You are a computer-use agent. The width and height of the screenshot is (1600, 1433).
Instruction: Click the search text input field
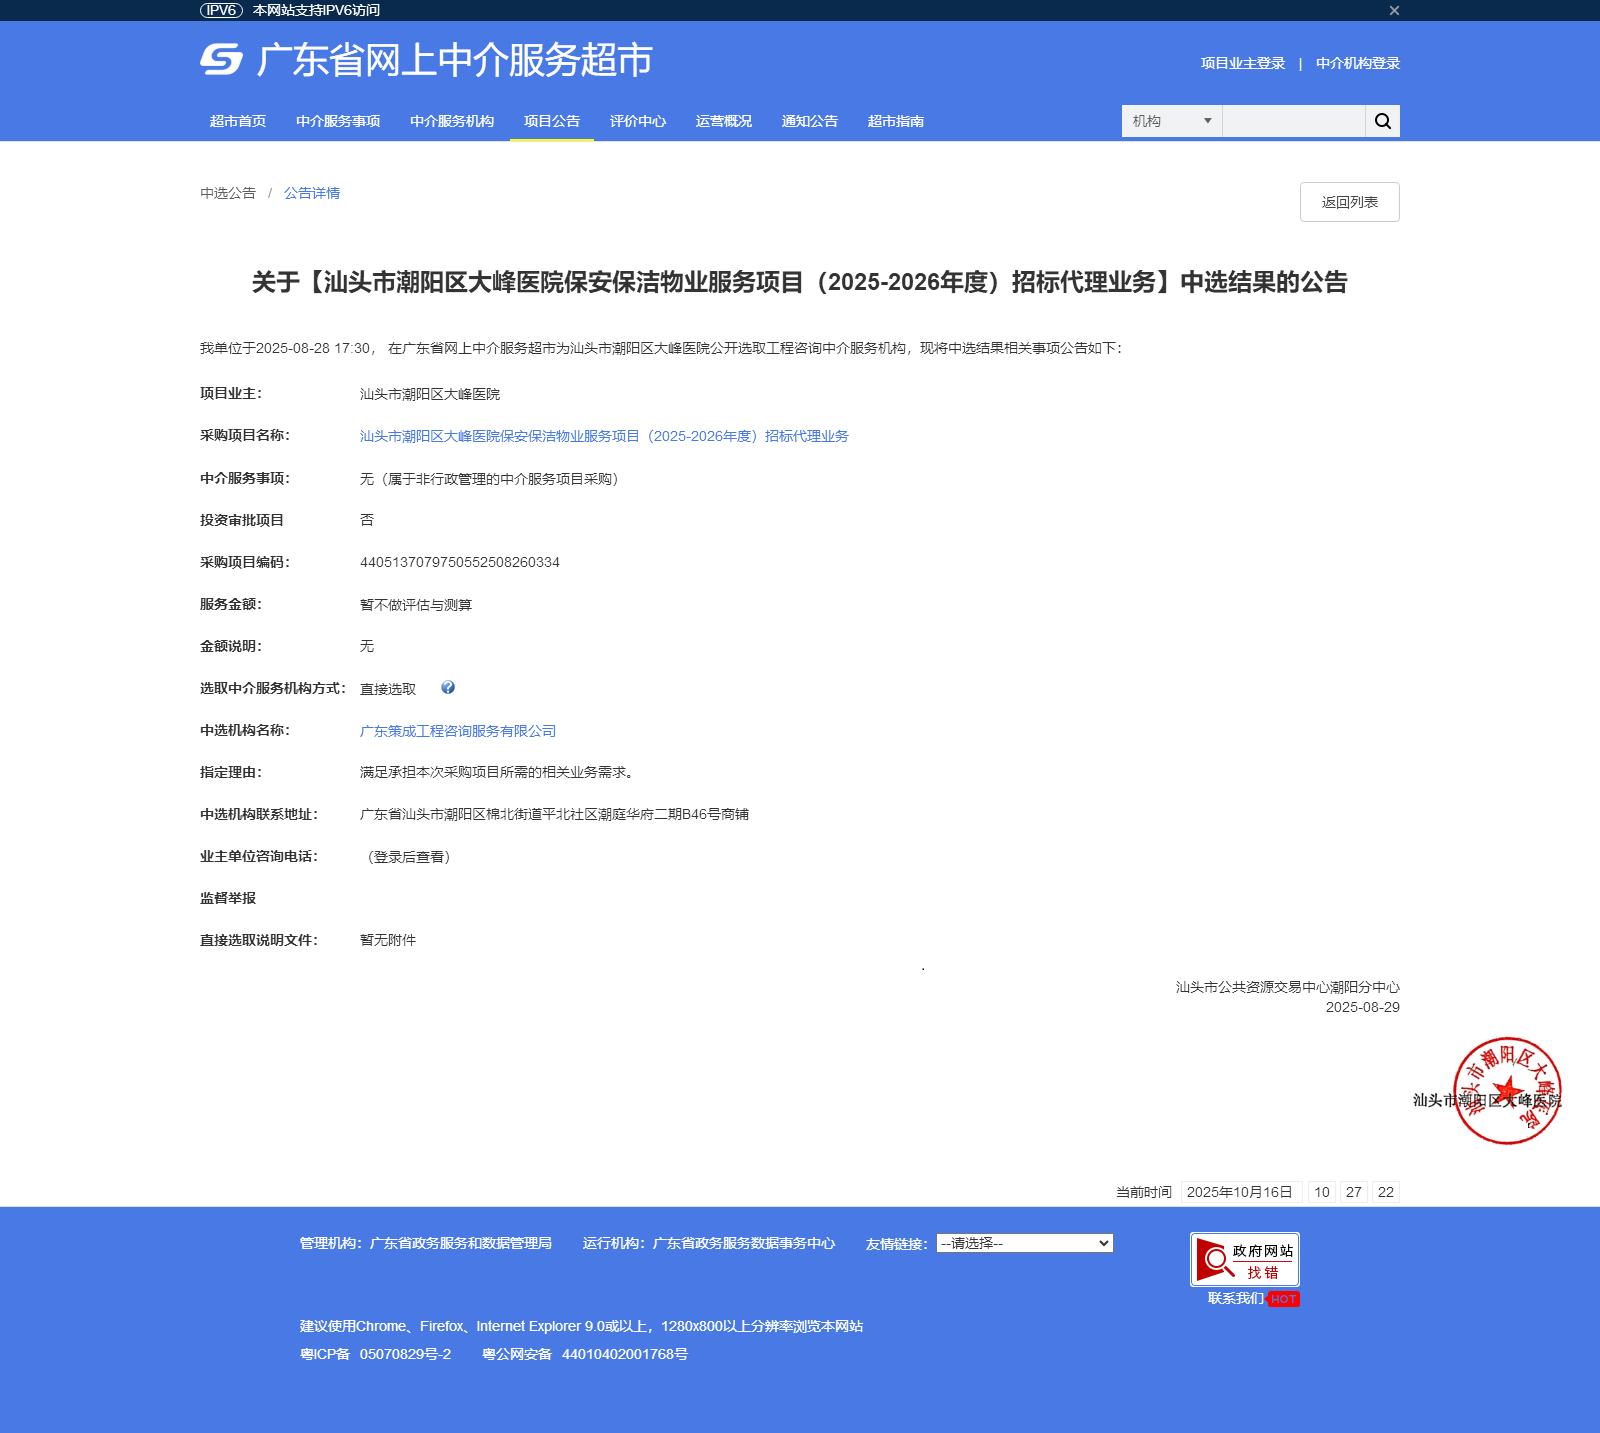[x=1293, y=121]
